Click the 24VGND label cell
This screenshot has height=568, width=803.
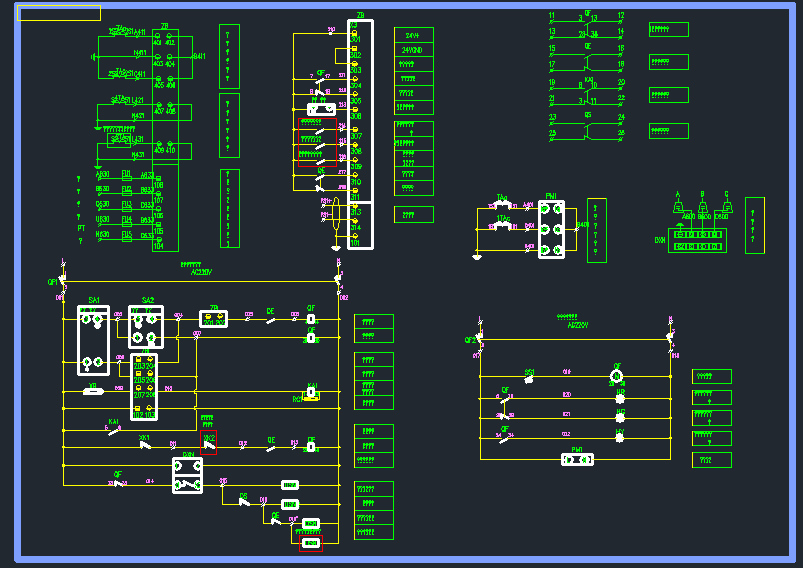[x=413, y=49]
